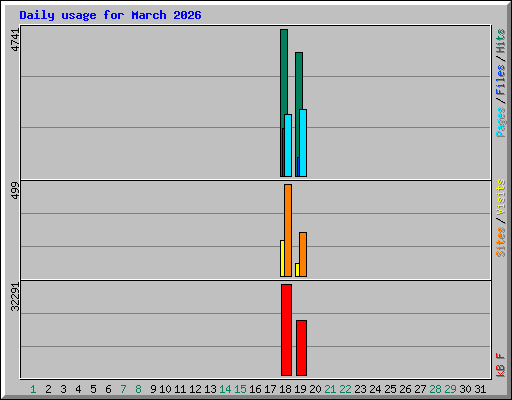Click the orange Sites legend label
512x400 pixels.
[500, 242]
